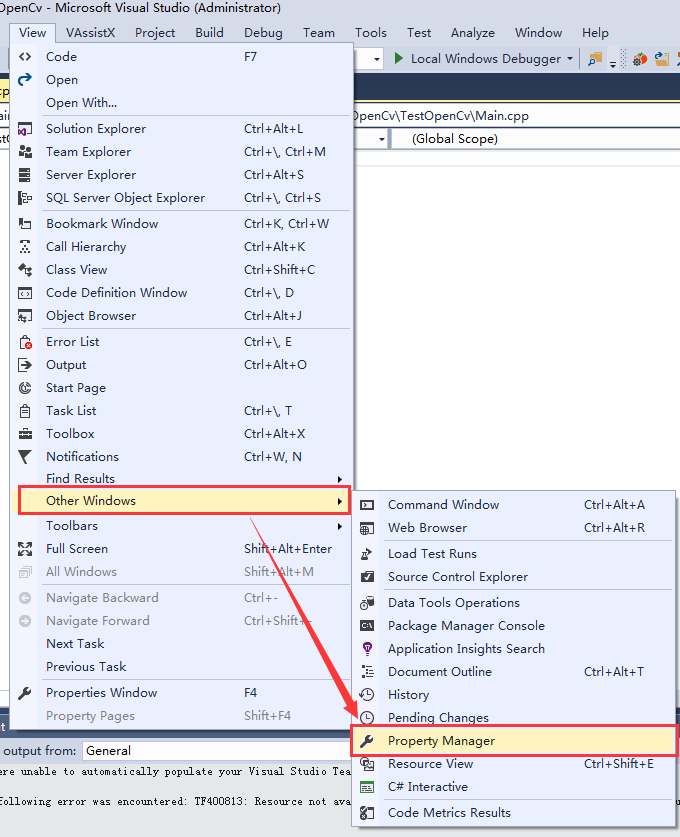Click the Server Explorer icon
This screenshot has height=837, width=680.
pos(25,175)
